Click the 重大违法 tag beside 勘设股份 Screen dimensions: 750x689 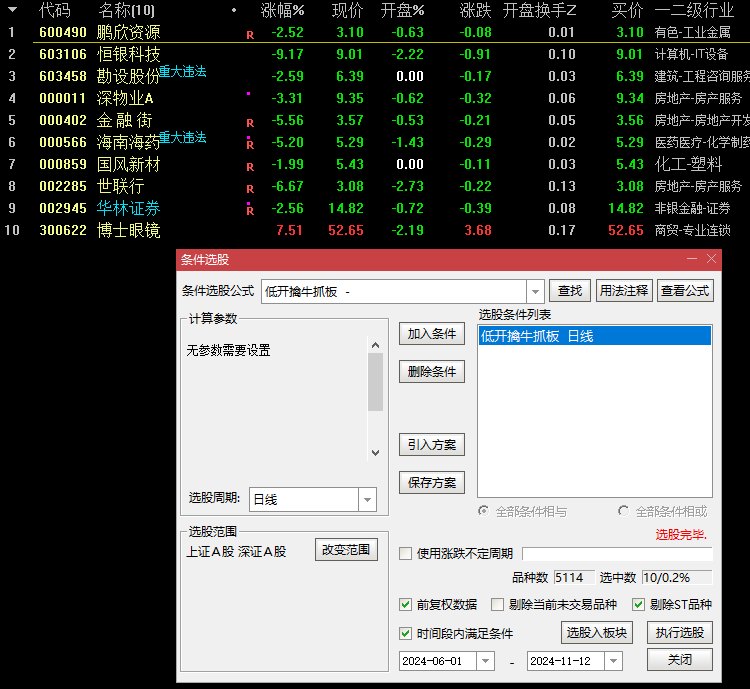point(182,72)
